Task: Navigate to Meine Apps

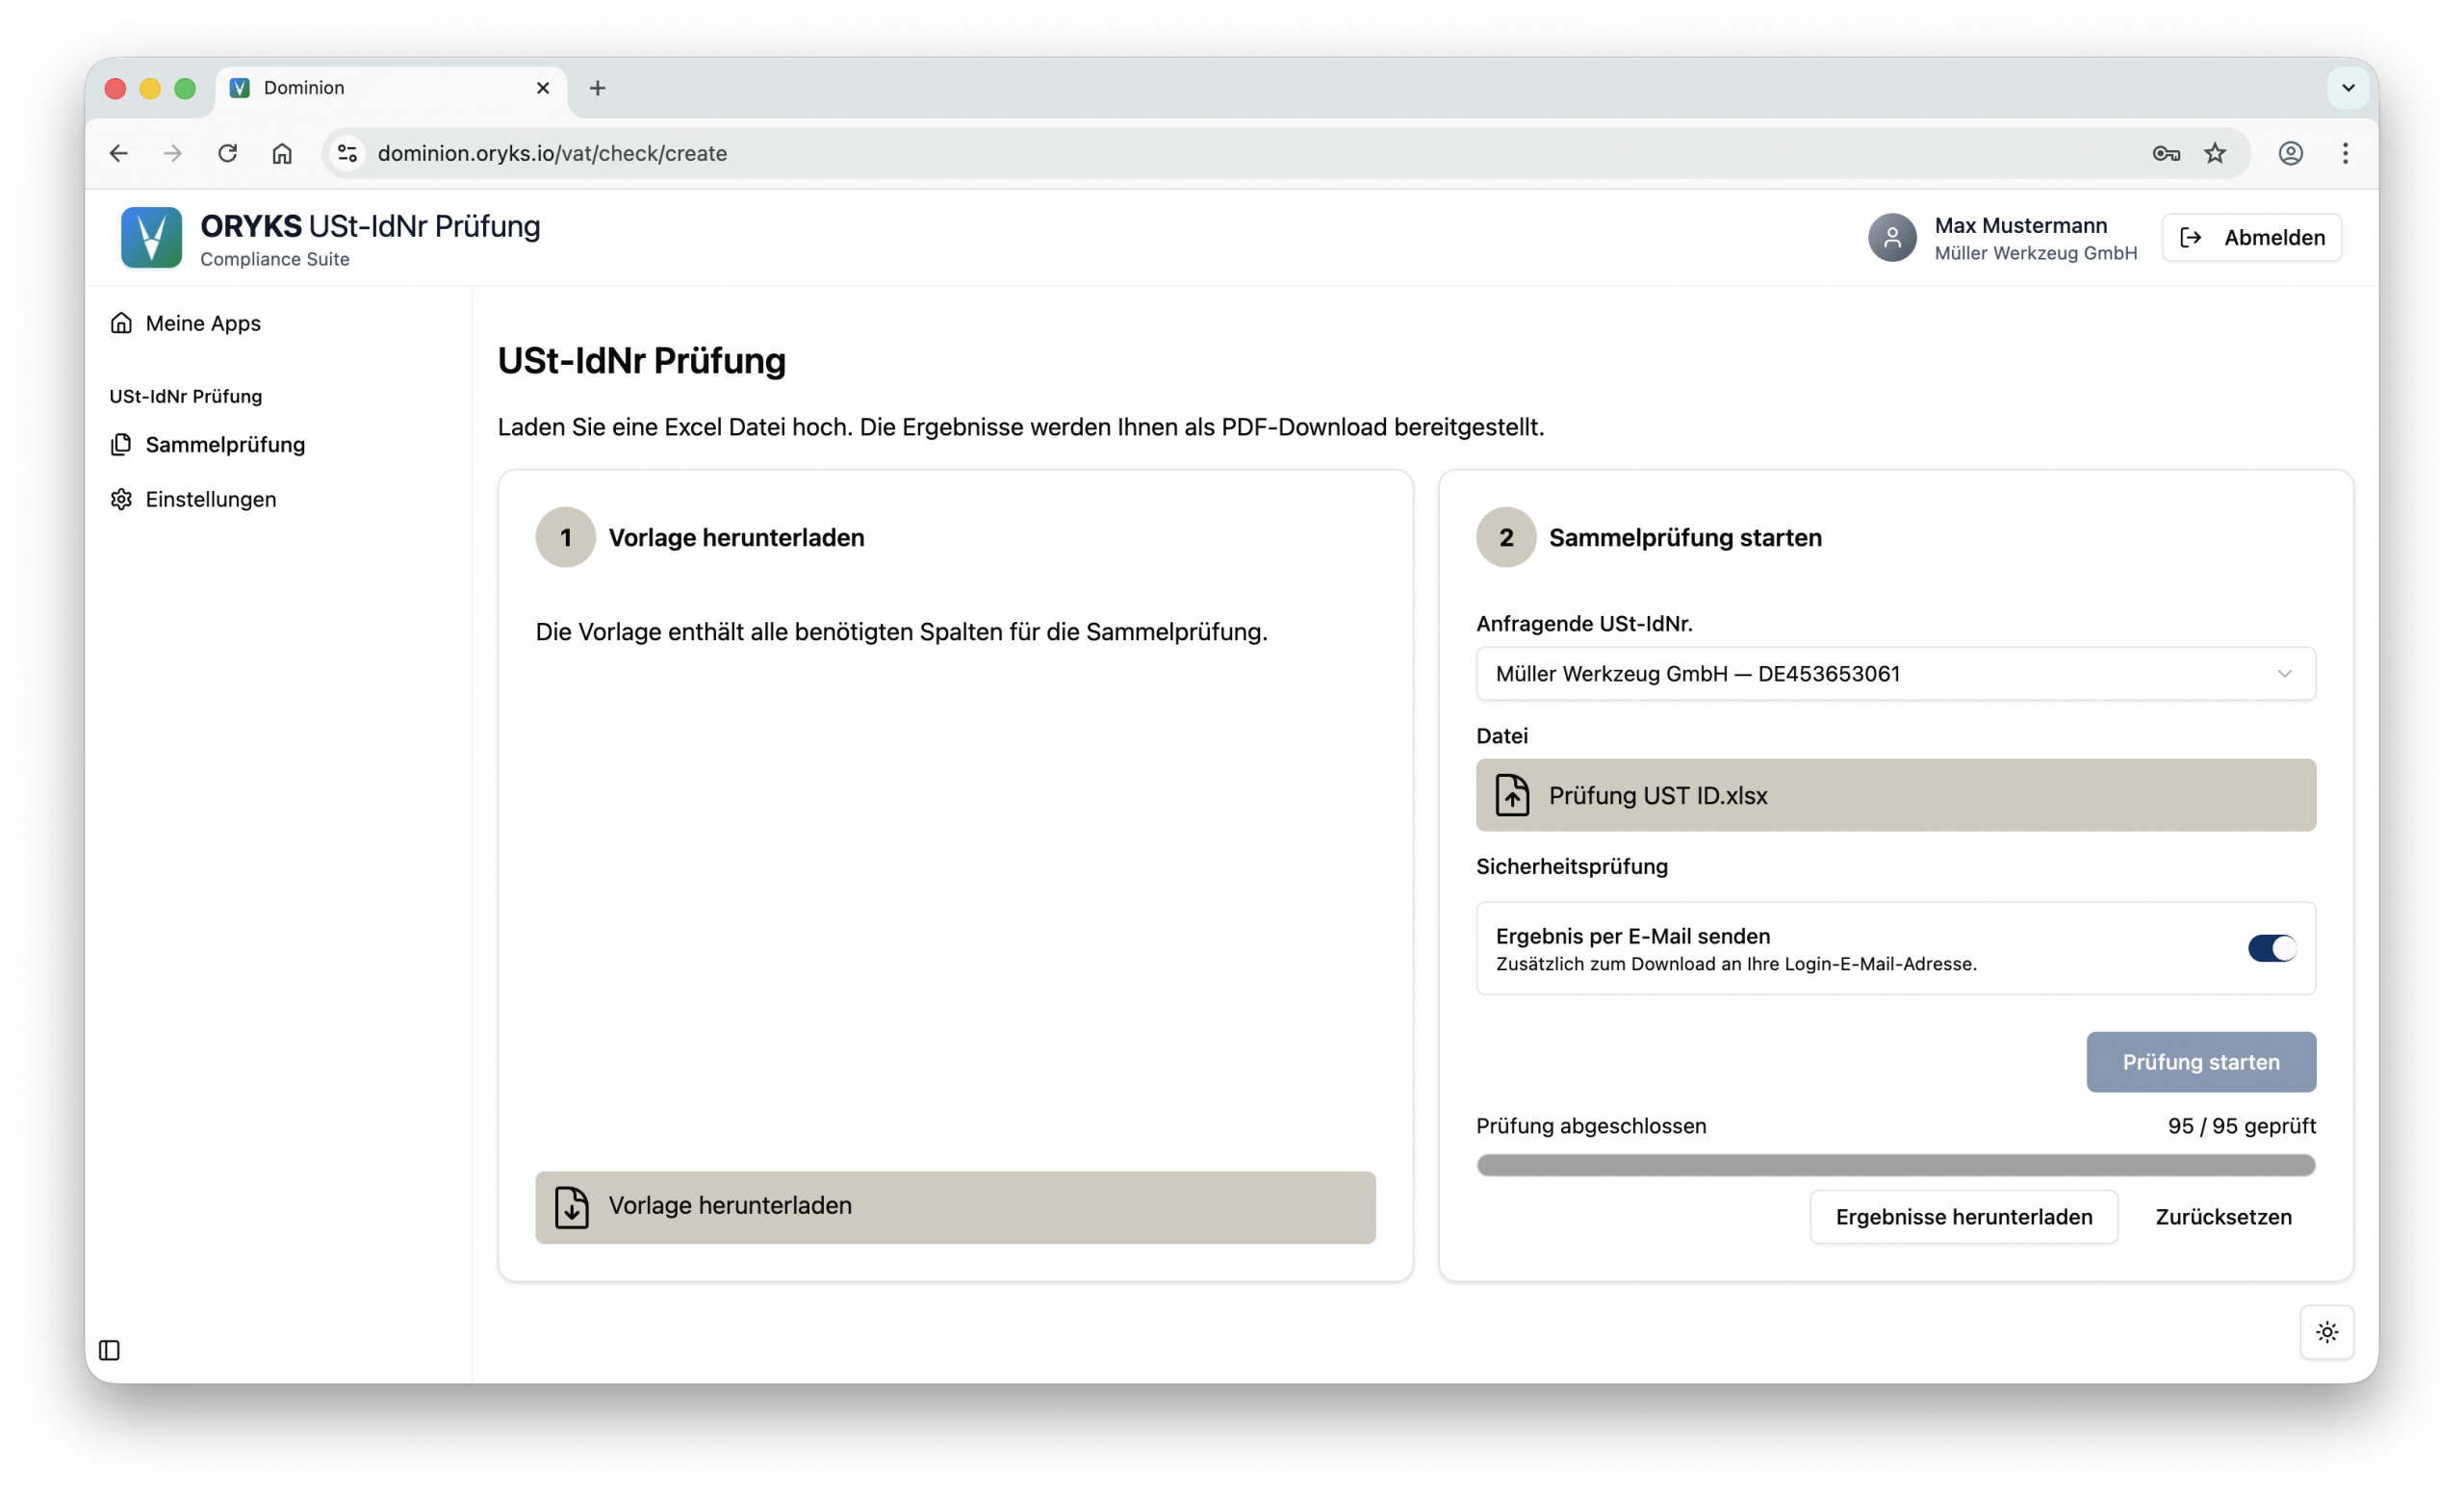Action: click(x=202, y=323)
